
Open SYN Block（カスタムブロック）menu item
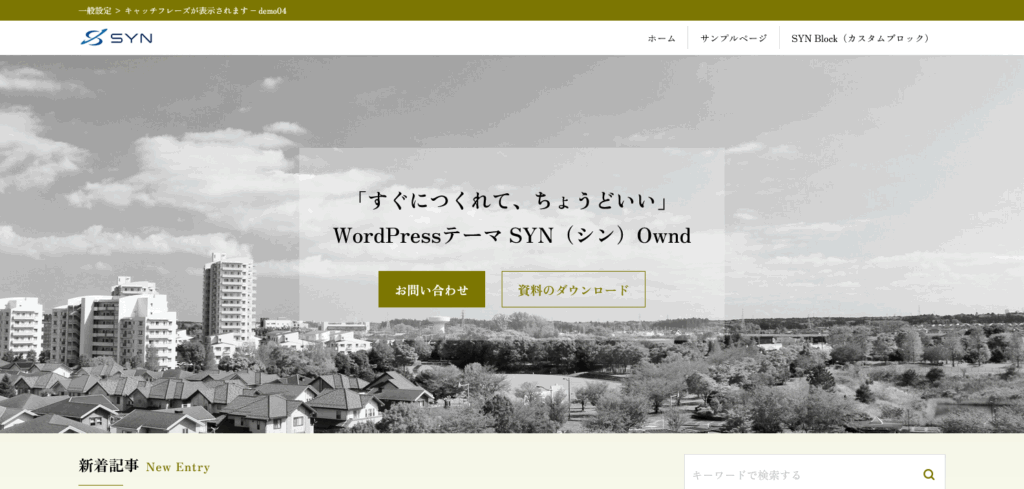(x=859, y=38)
